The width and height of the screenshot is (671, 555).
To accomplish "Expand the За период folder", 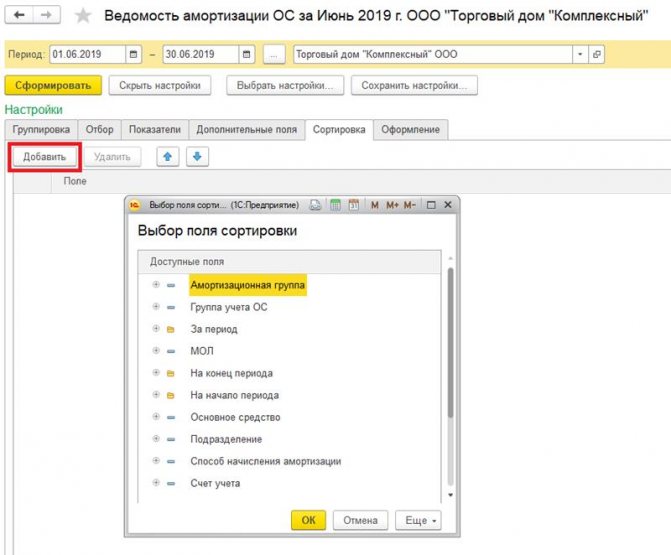I will [x=156, y=329].
